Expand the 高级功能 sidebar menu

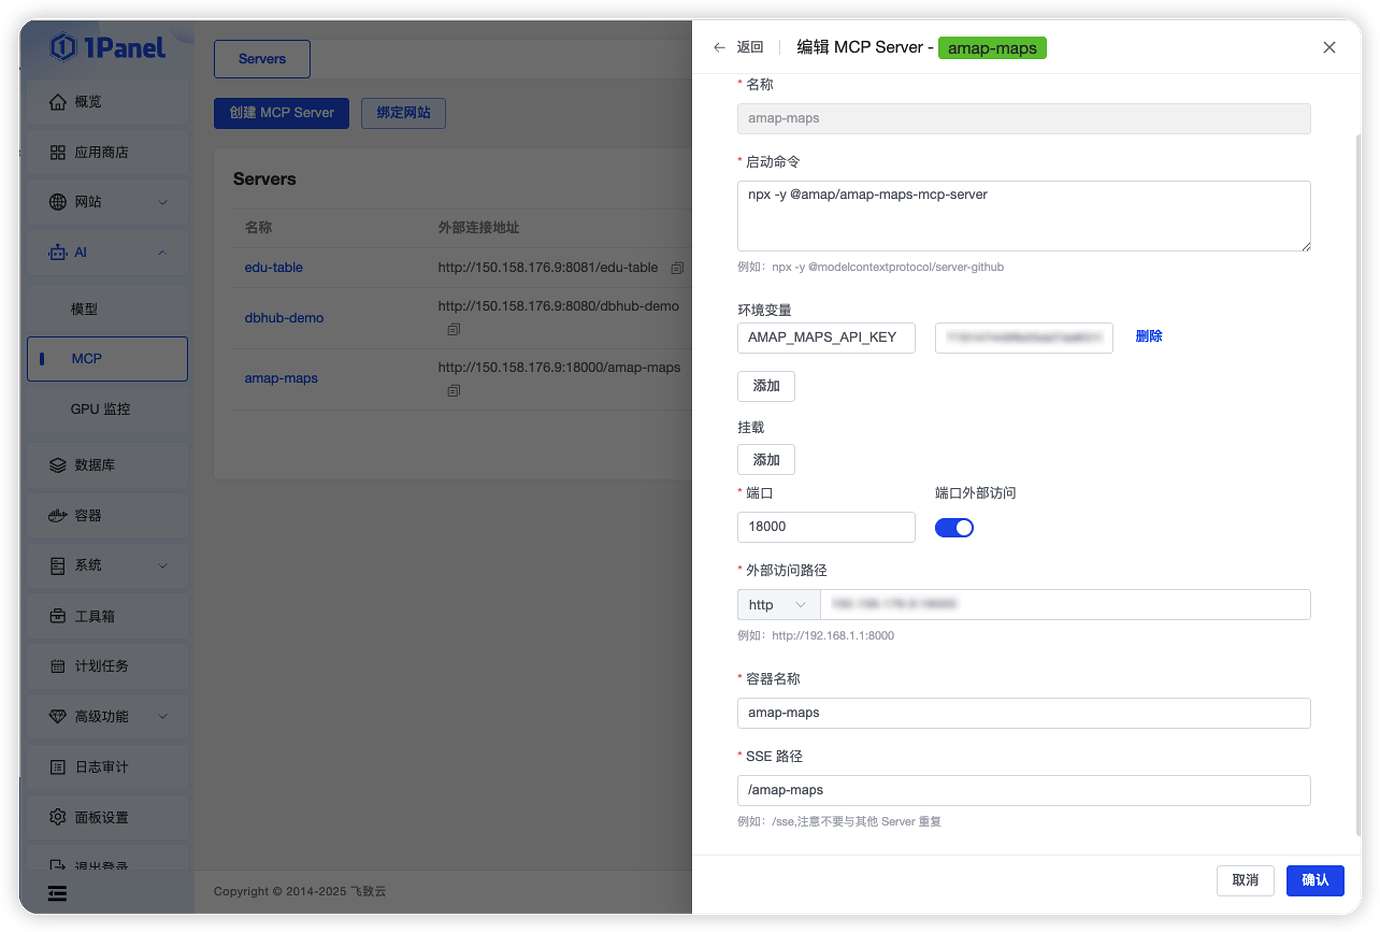(107, 716)
